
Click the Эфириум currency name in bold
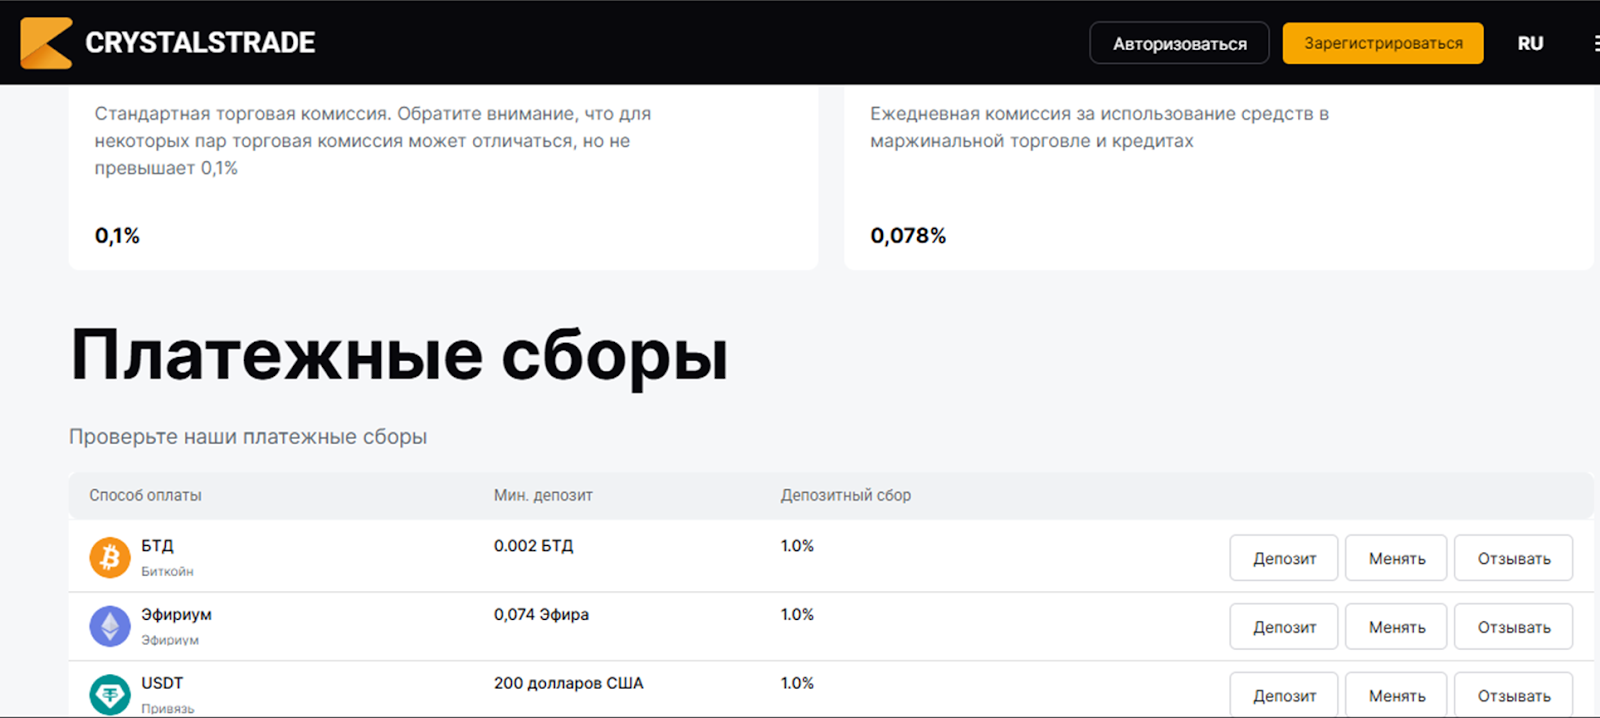[176, 614]
